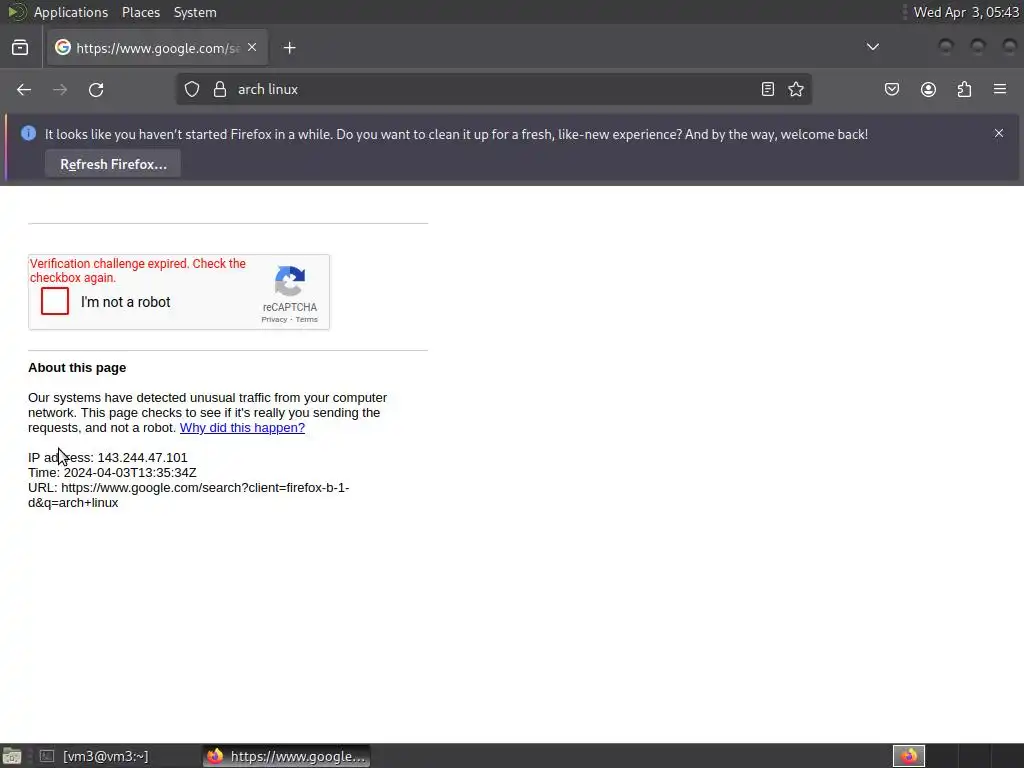Check the I'm not a robot checkbox
1024x768 pixels.
pyautogui.click(x=55, y=301)
